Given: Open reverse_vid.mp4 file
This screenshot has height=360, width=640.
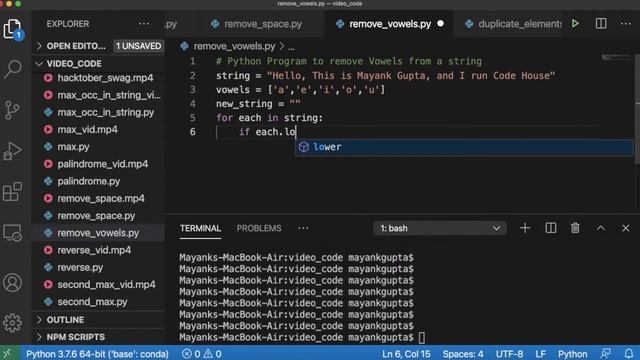Looking at the screenshot, I should coord(98,250).
